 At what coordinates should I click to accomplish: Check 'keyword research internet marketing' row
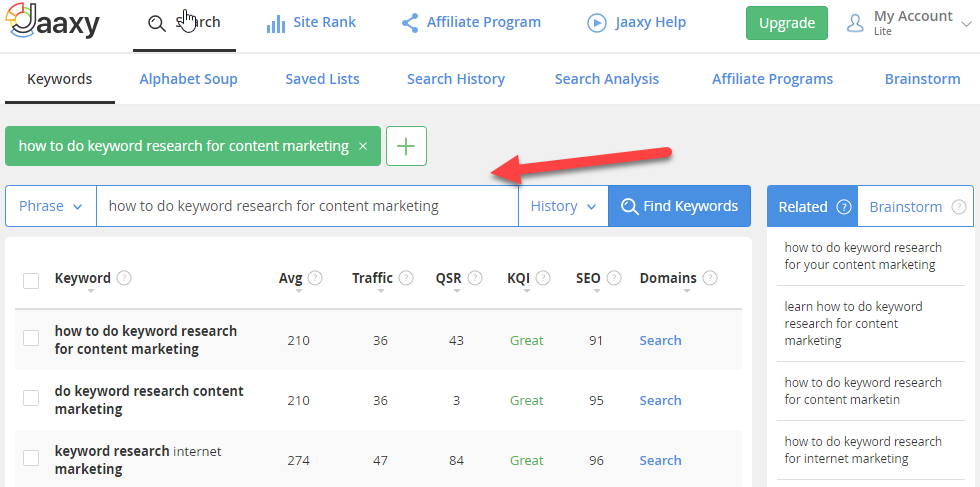click(31, 458)
